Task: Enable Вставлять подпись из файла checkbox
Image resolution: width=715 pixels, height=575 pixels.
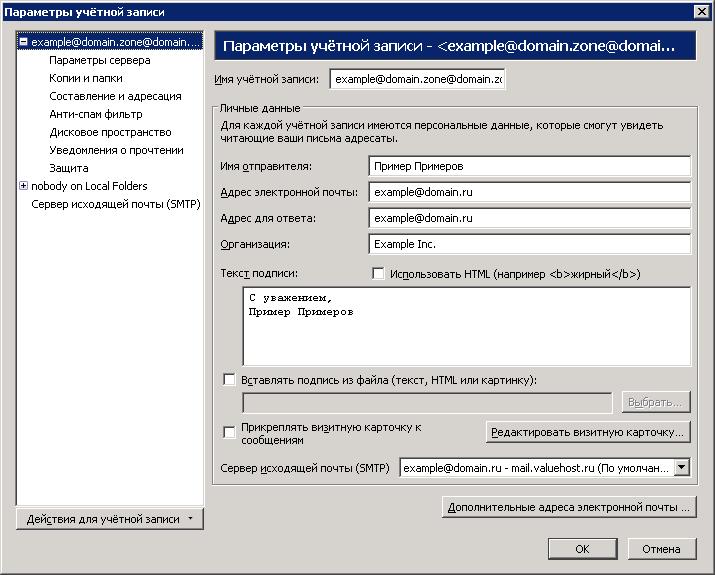Action: click(229, 380)
